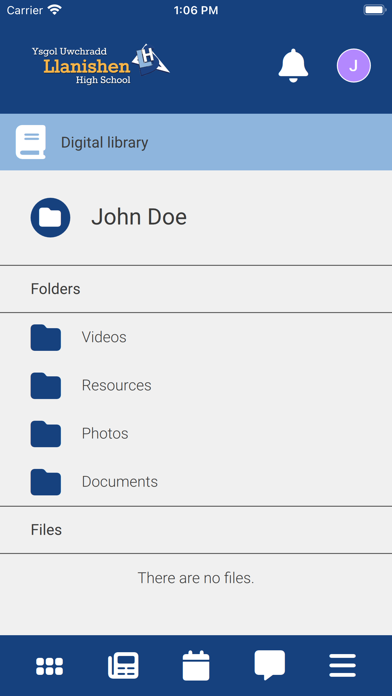The image size is (392, 696).
Task: Click the Documents folder icon
Action: pos(46,482)
